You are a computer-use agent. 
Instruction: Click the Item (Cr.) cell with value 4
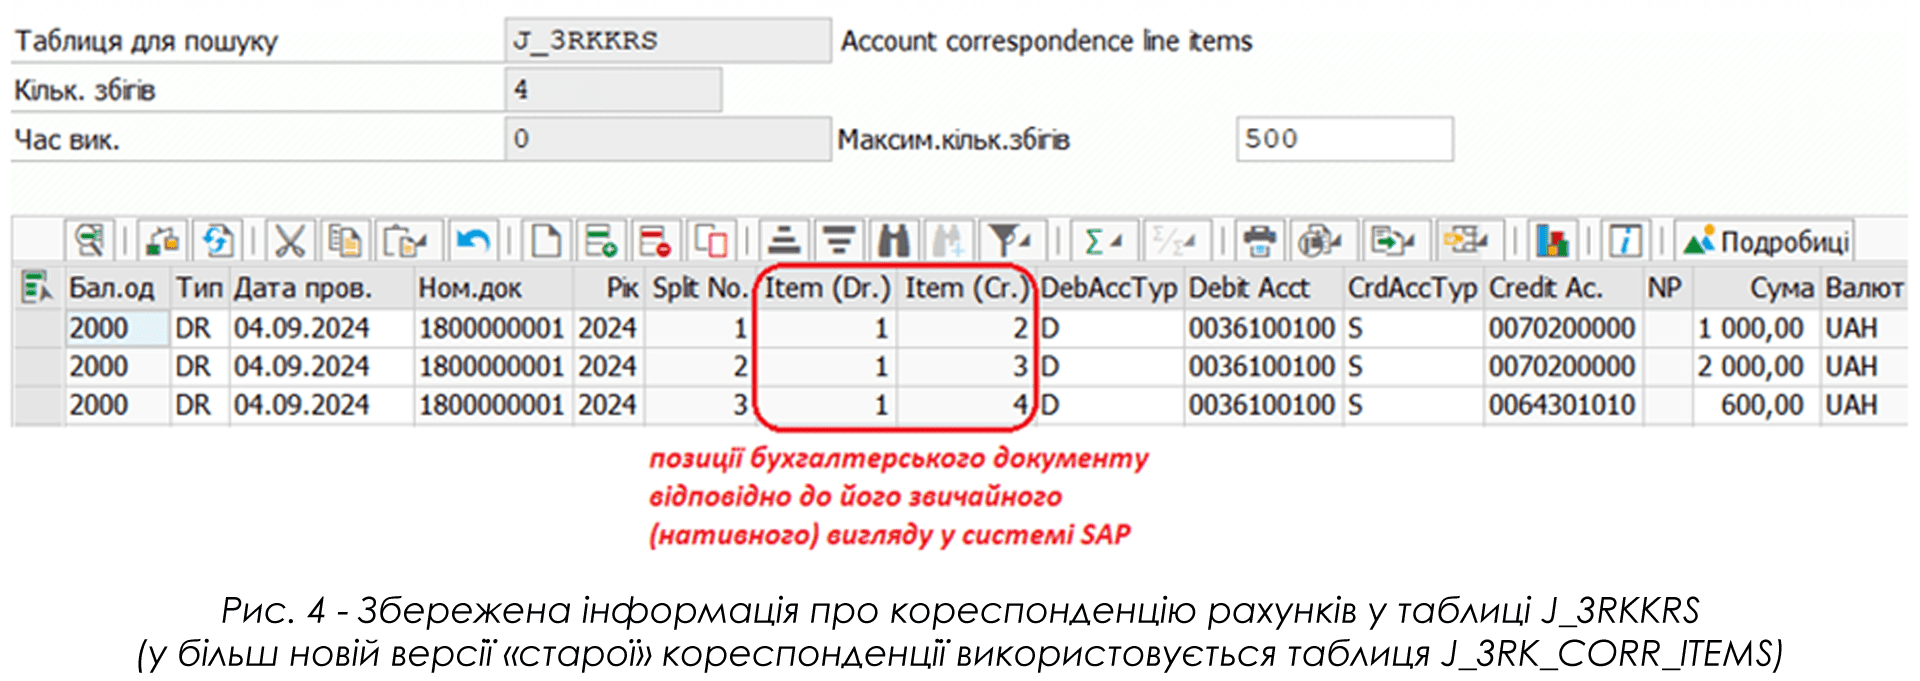click(x=965, y=405)
